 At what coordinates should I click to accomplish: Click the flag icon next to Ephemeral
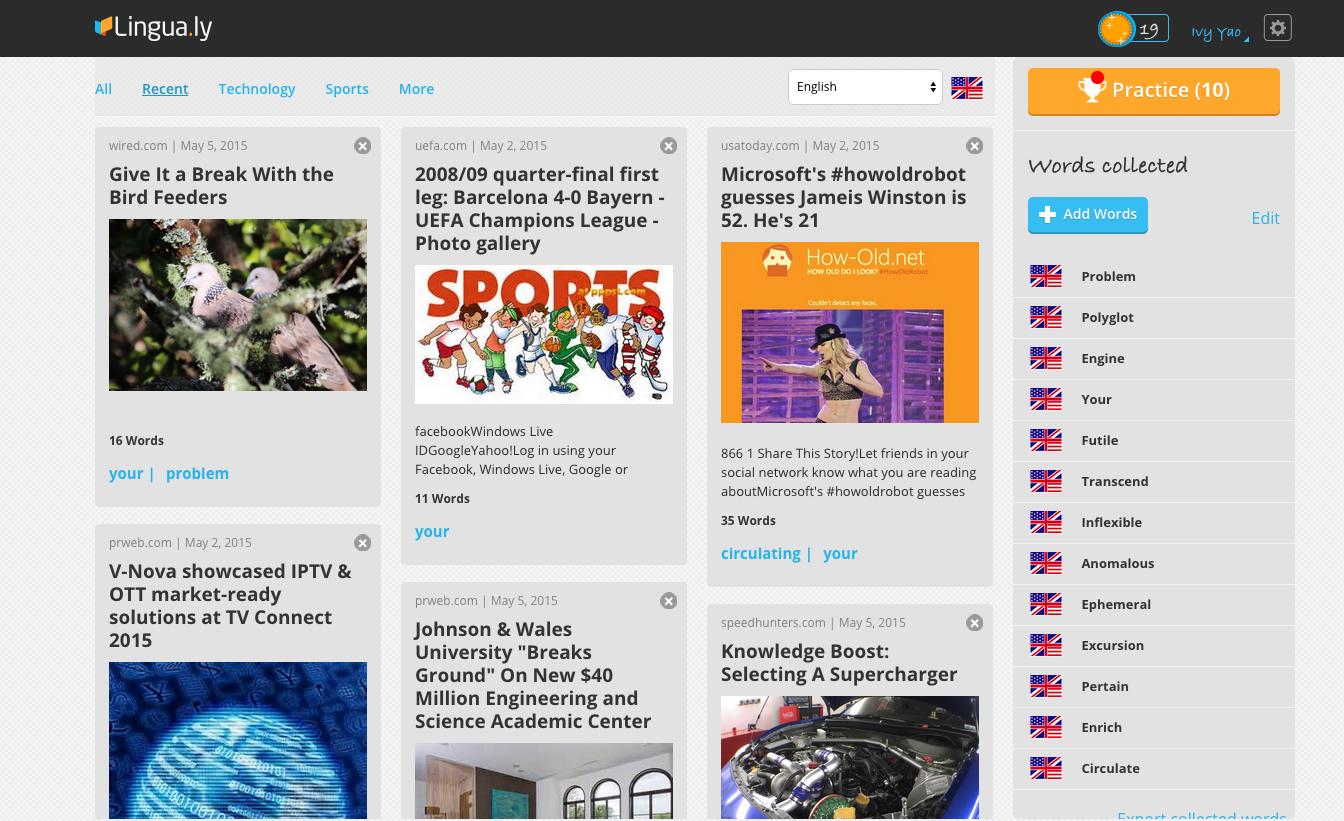click(1046, 604)
